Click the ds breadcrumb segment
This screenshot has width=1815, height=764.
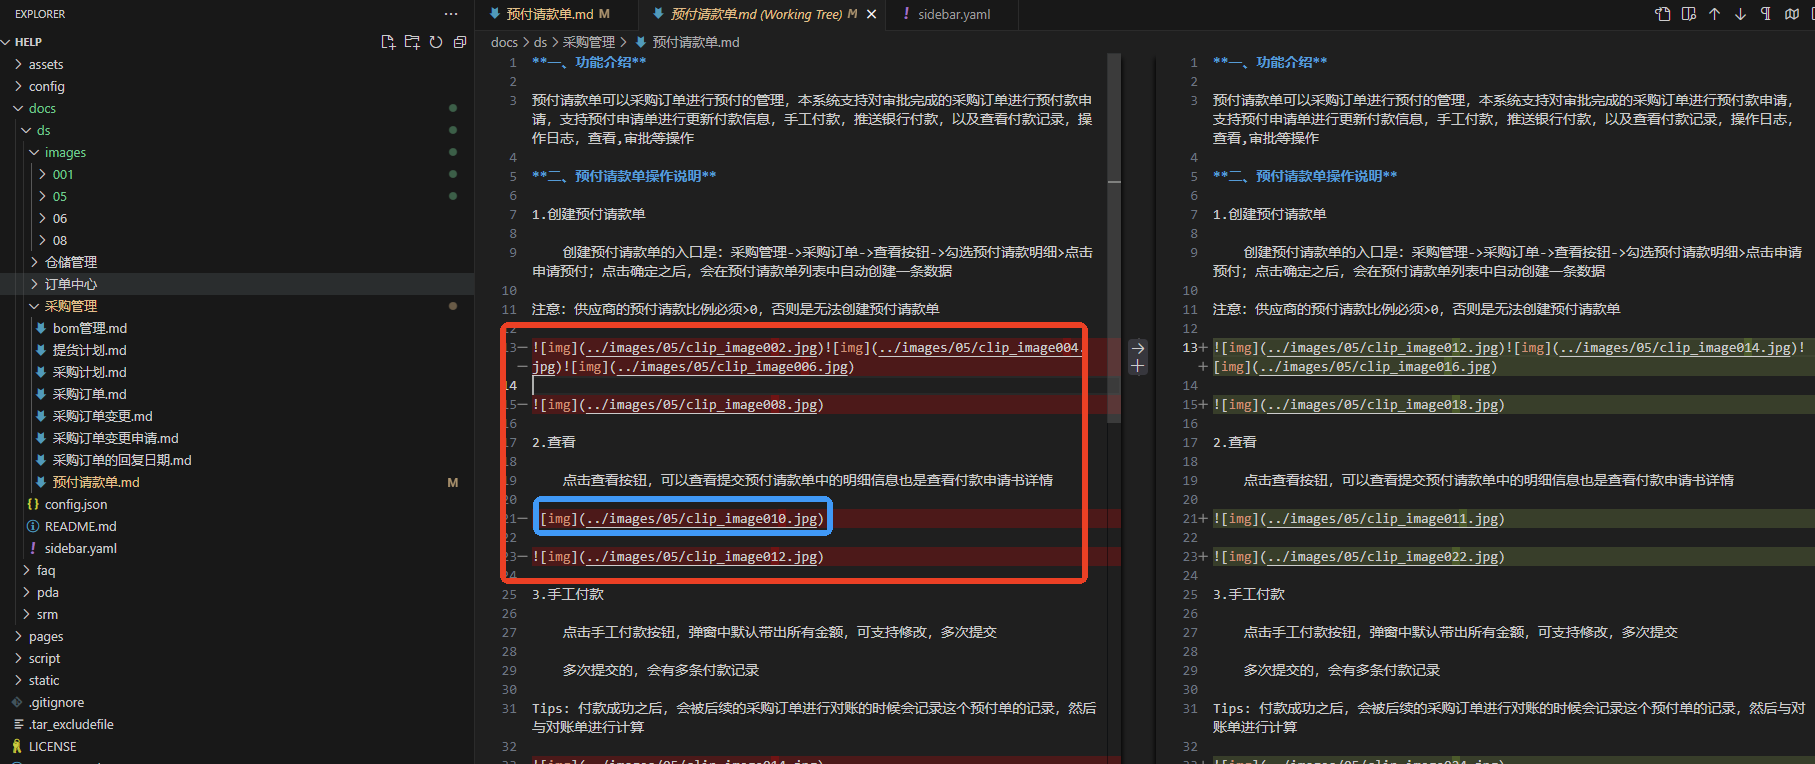pyautogui.click(x=540, y=42)
